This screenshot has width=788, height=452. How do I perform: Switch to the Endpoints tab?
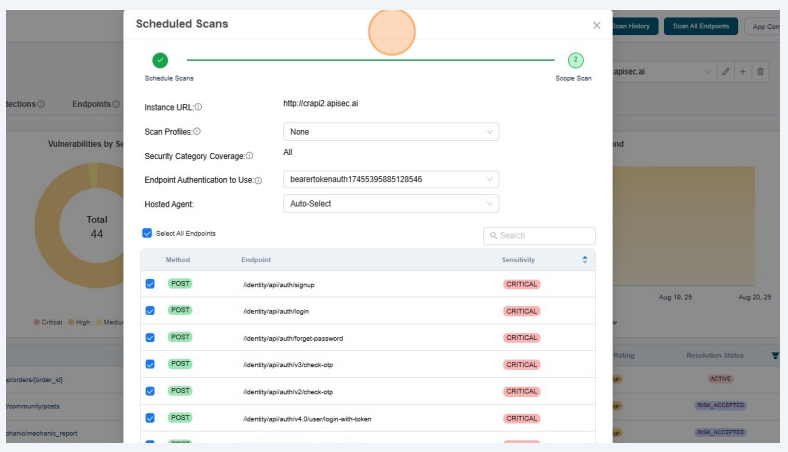pyautogui.click(x=91, y=103)
